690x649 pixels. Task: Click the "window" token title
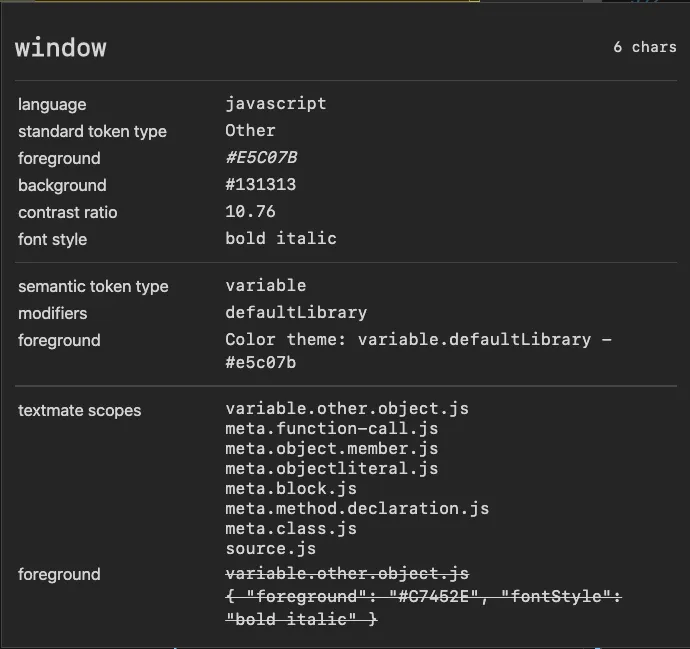coord(61,48)
